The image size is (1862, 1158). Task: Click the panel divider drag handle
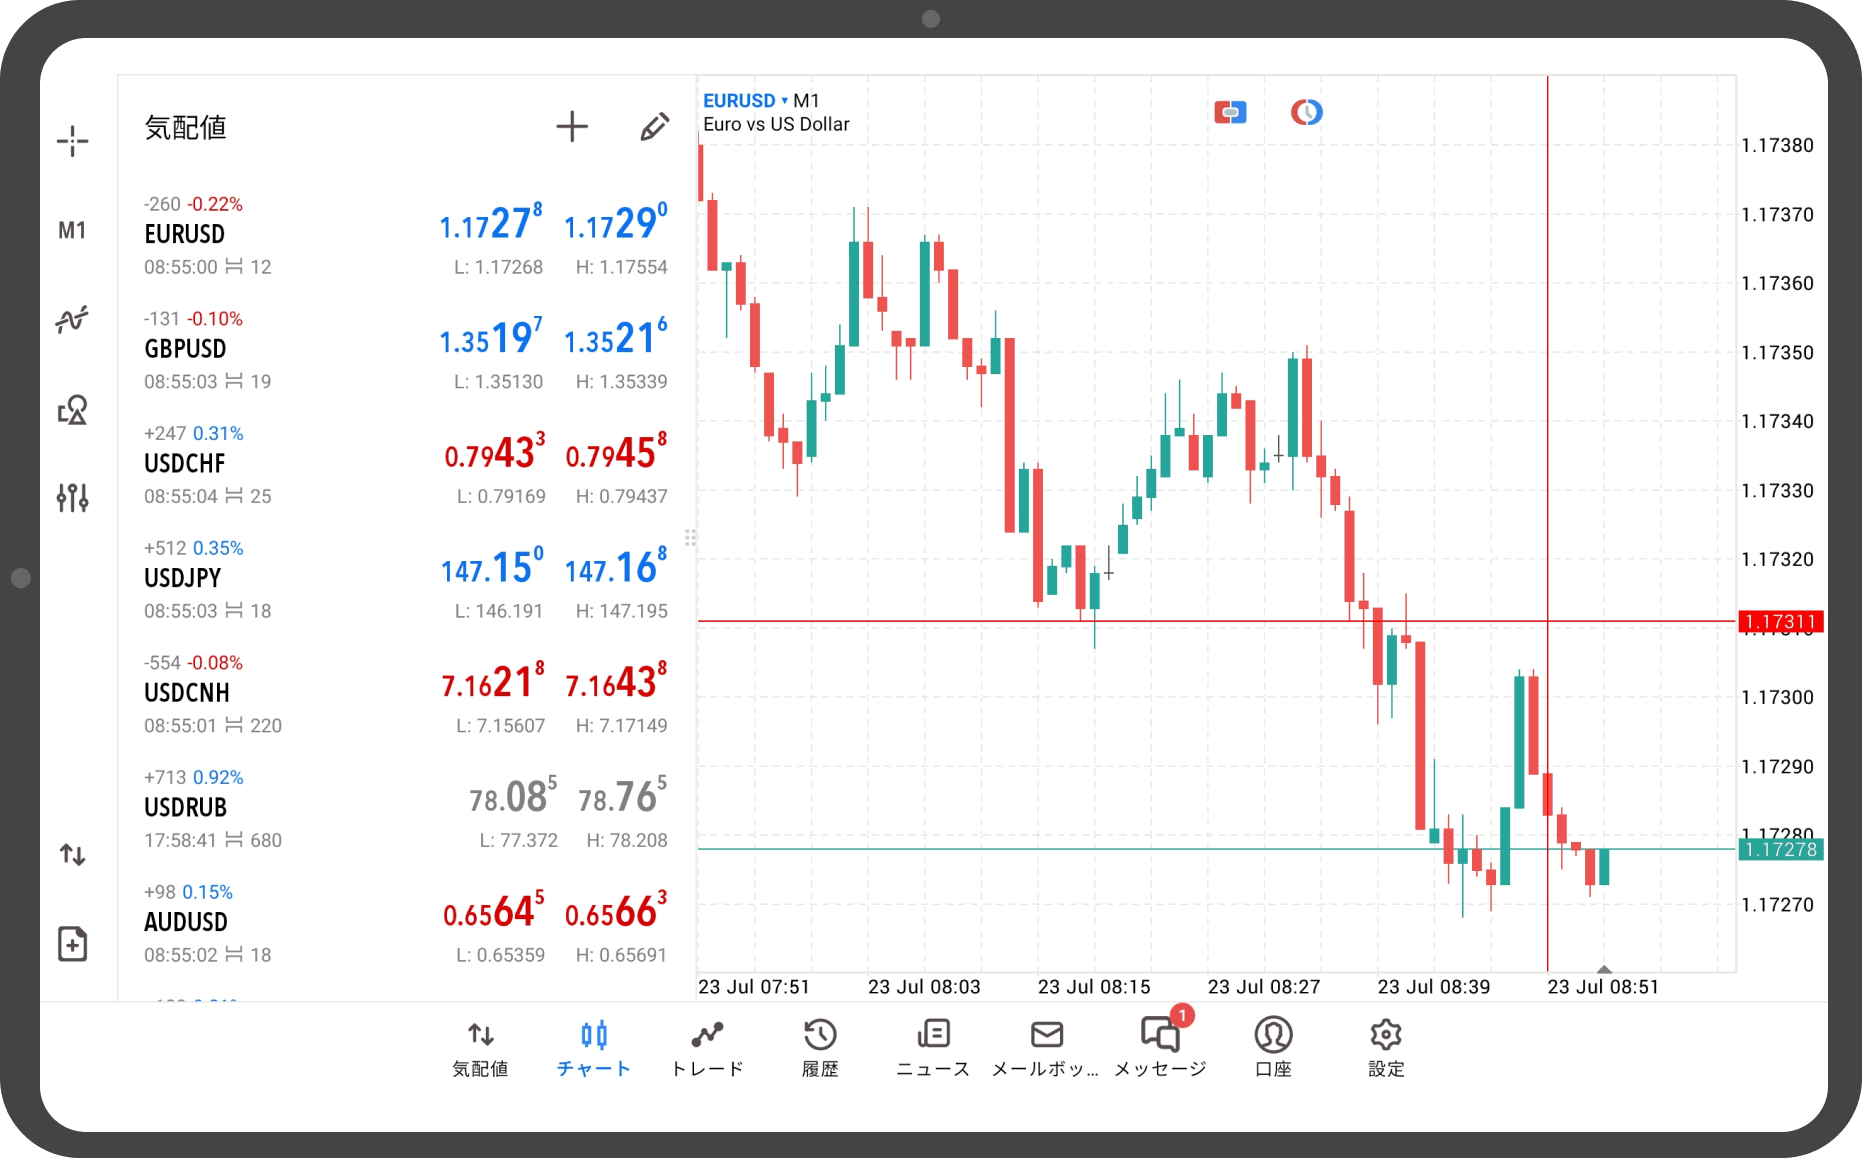pos(690,538)
